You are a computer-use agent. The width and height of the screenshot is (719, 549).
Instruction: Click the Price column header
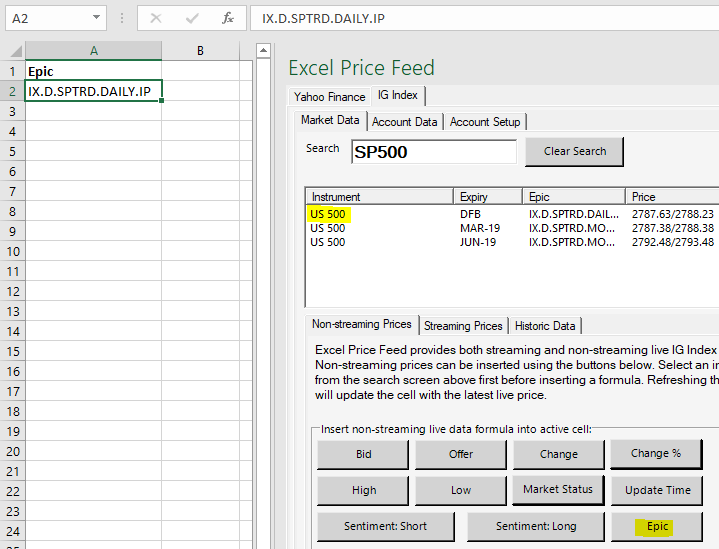point(672,197)
